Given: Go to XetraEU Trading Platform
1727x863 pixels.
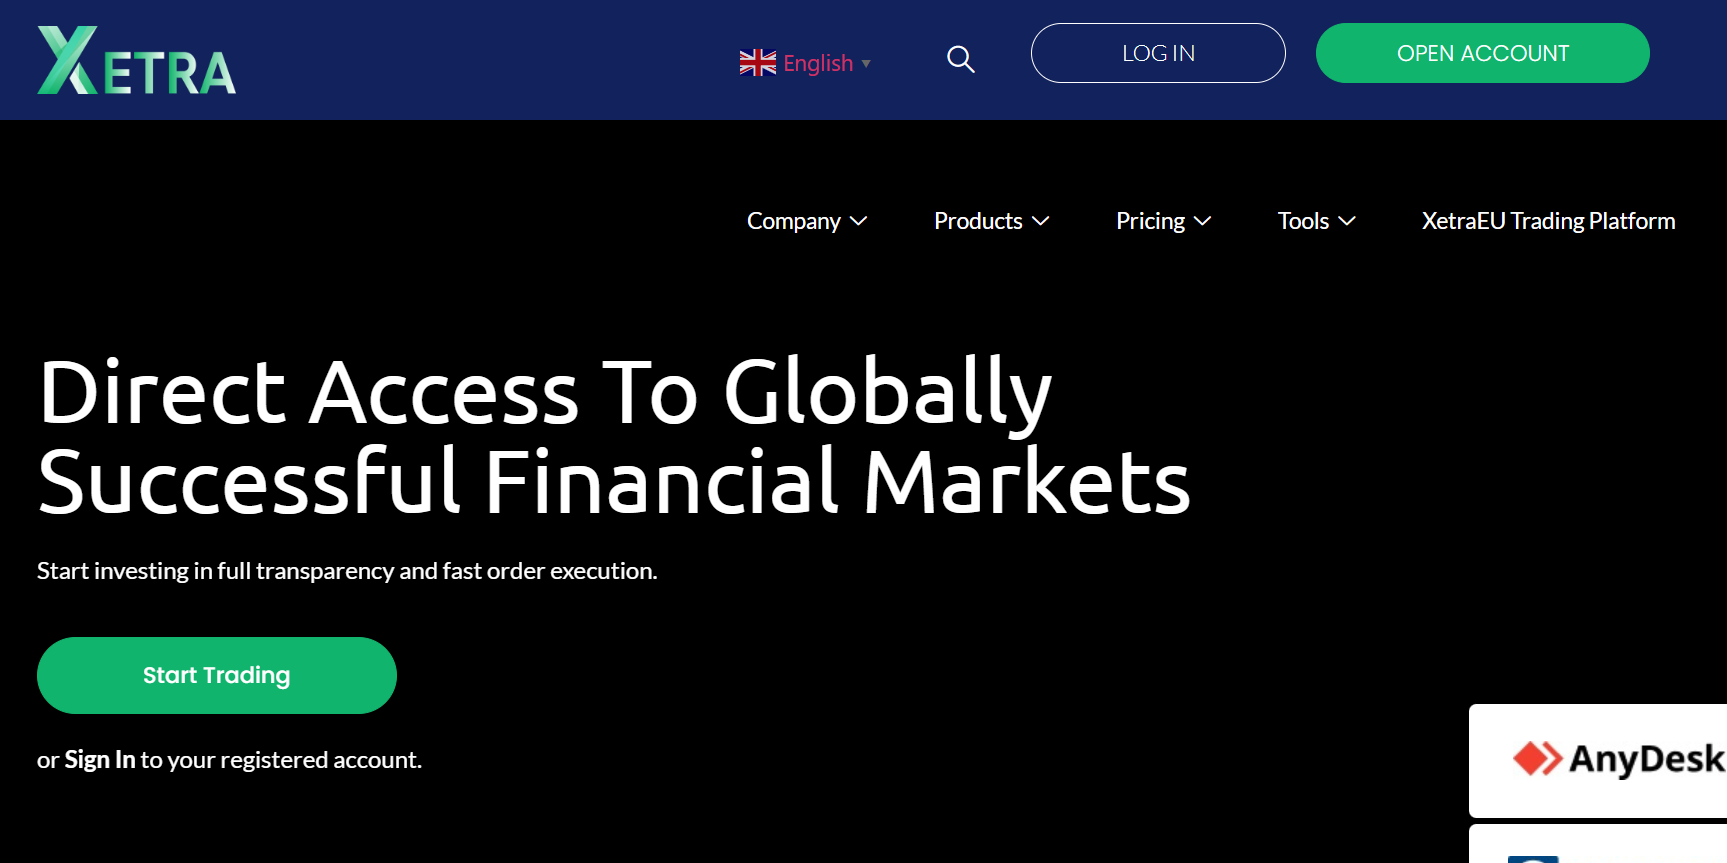Looking at the screenshot, I should 1548,221.
